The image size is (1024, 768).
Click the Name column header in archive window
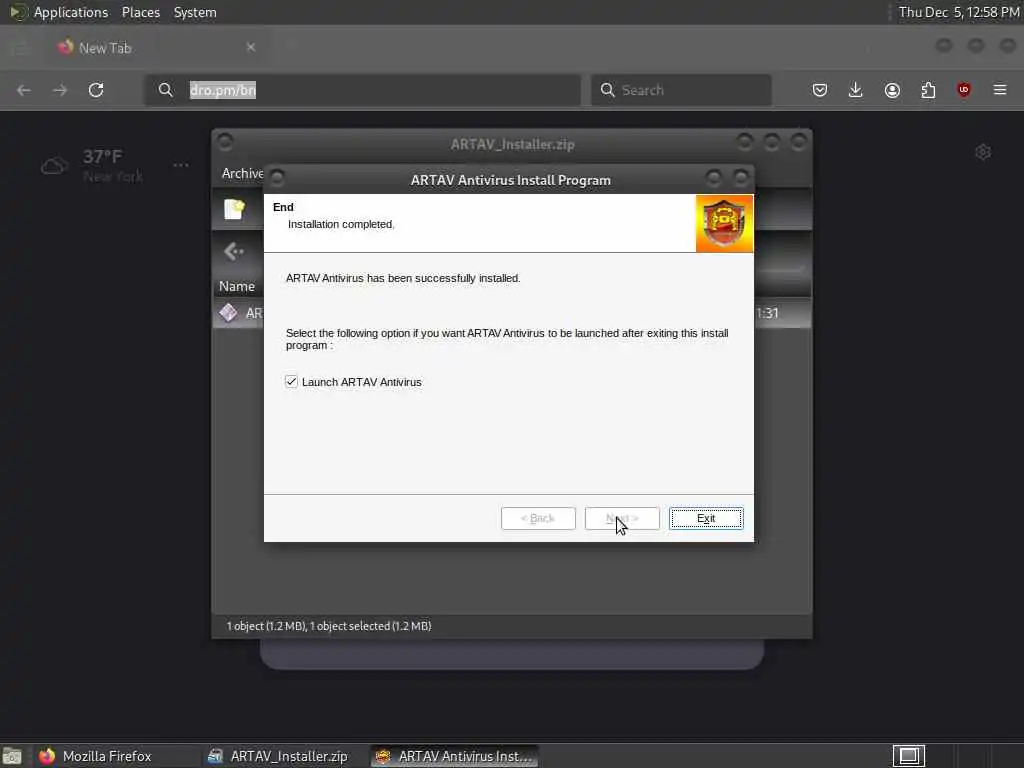click(x=237, y=286)
